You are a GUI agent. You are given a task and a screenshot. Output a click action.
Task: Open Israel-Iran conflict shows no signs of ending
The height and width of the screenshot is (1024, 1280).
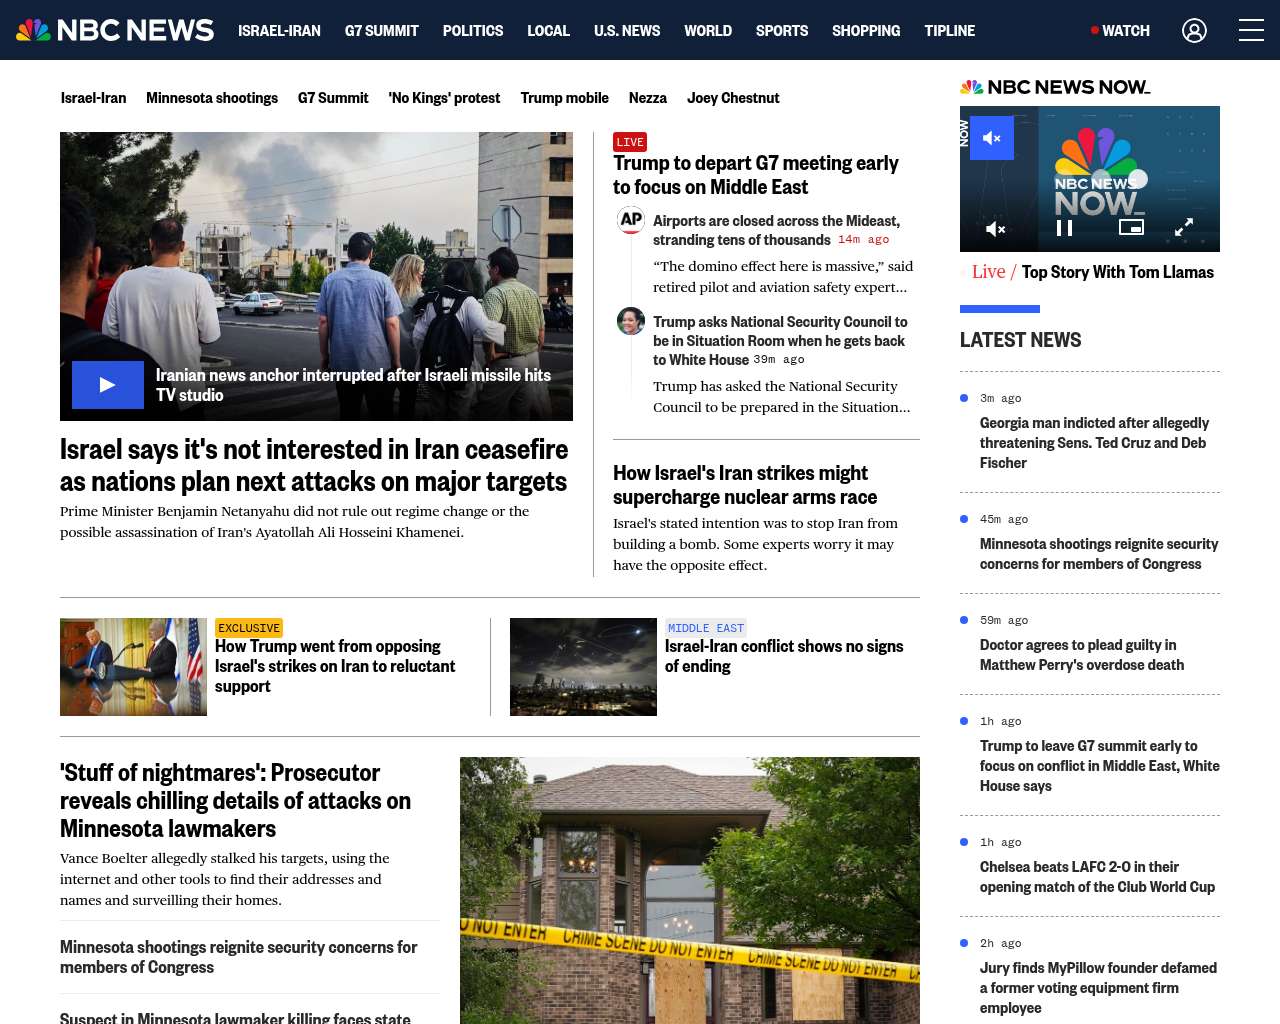click(784, 656)
